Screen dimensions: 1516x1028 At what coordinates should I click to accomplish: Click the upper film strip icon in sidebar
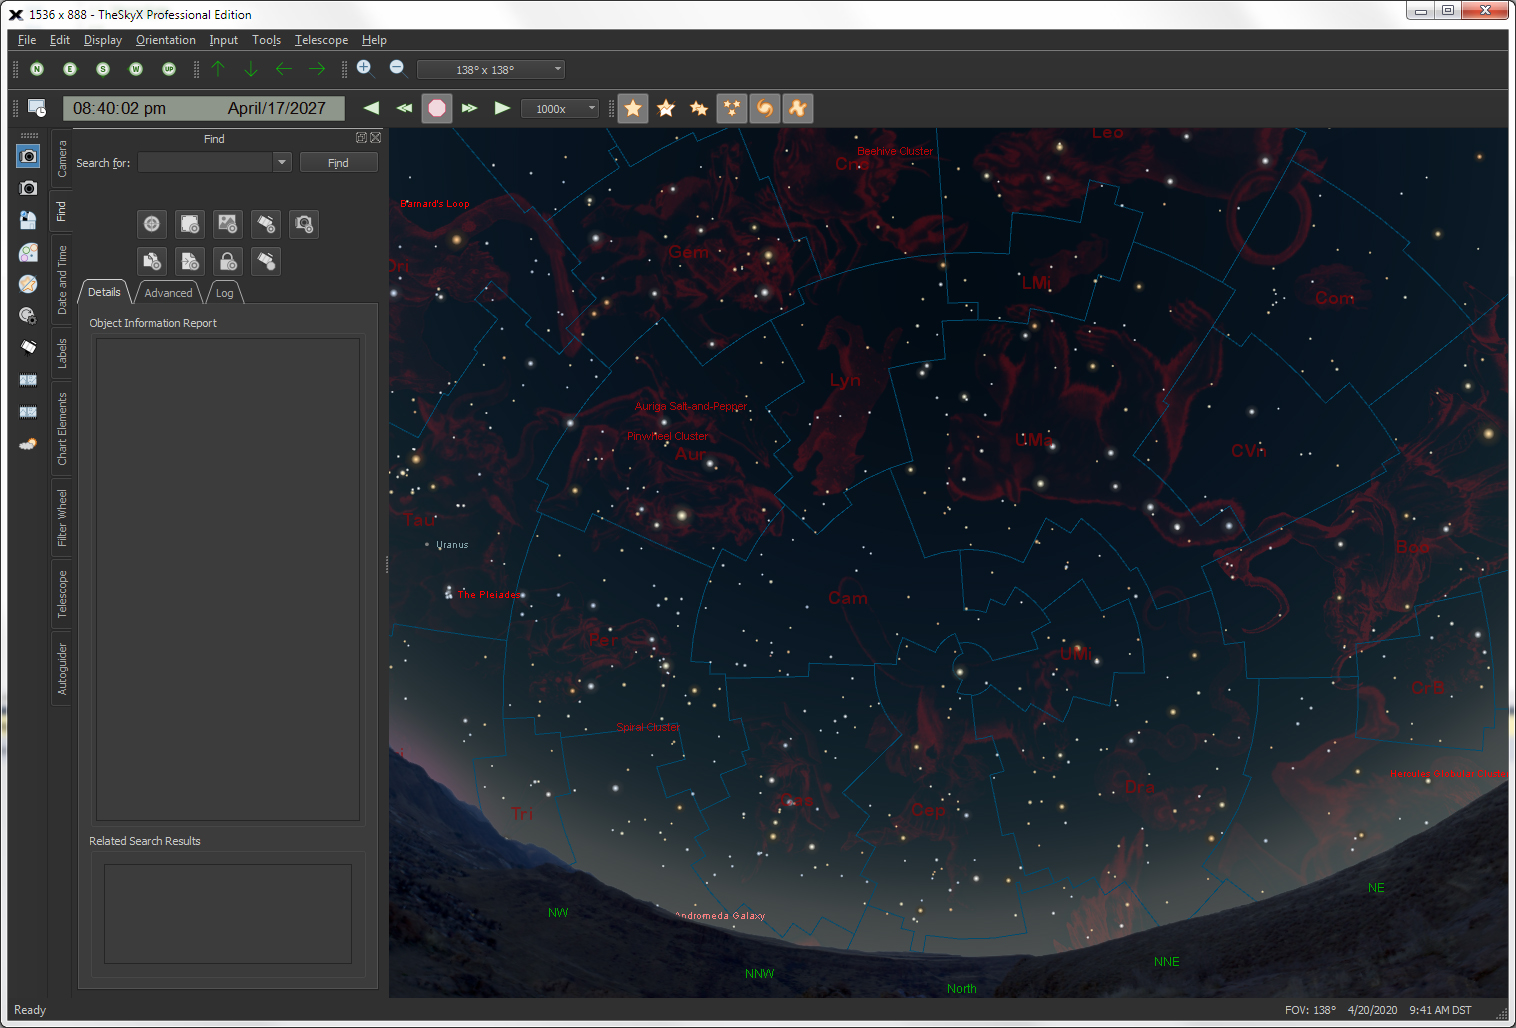28,380
